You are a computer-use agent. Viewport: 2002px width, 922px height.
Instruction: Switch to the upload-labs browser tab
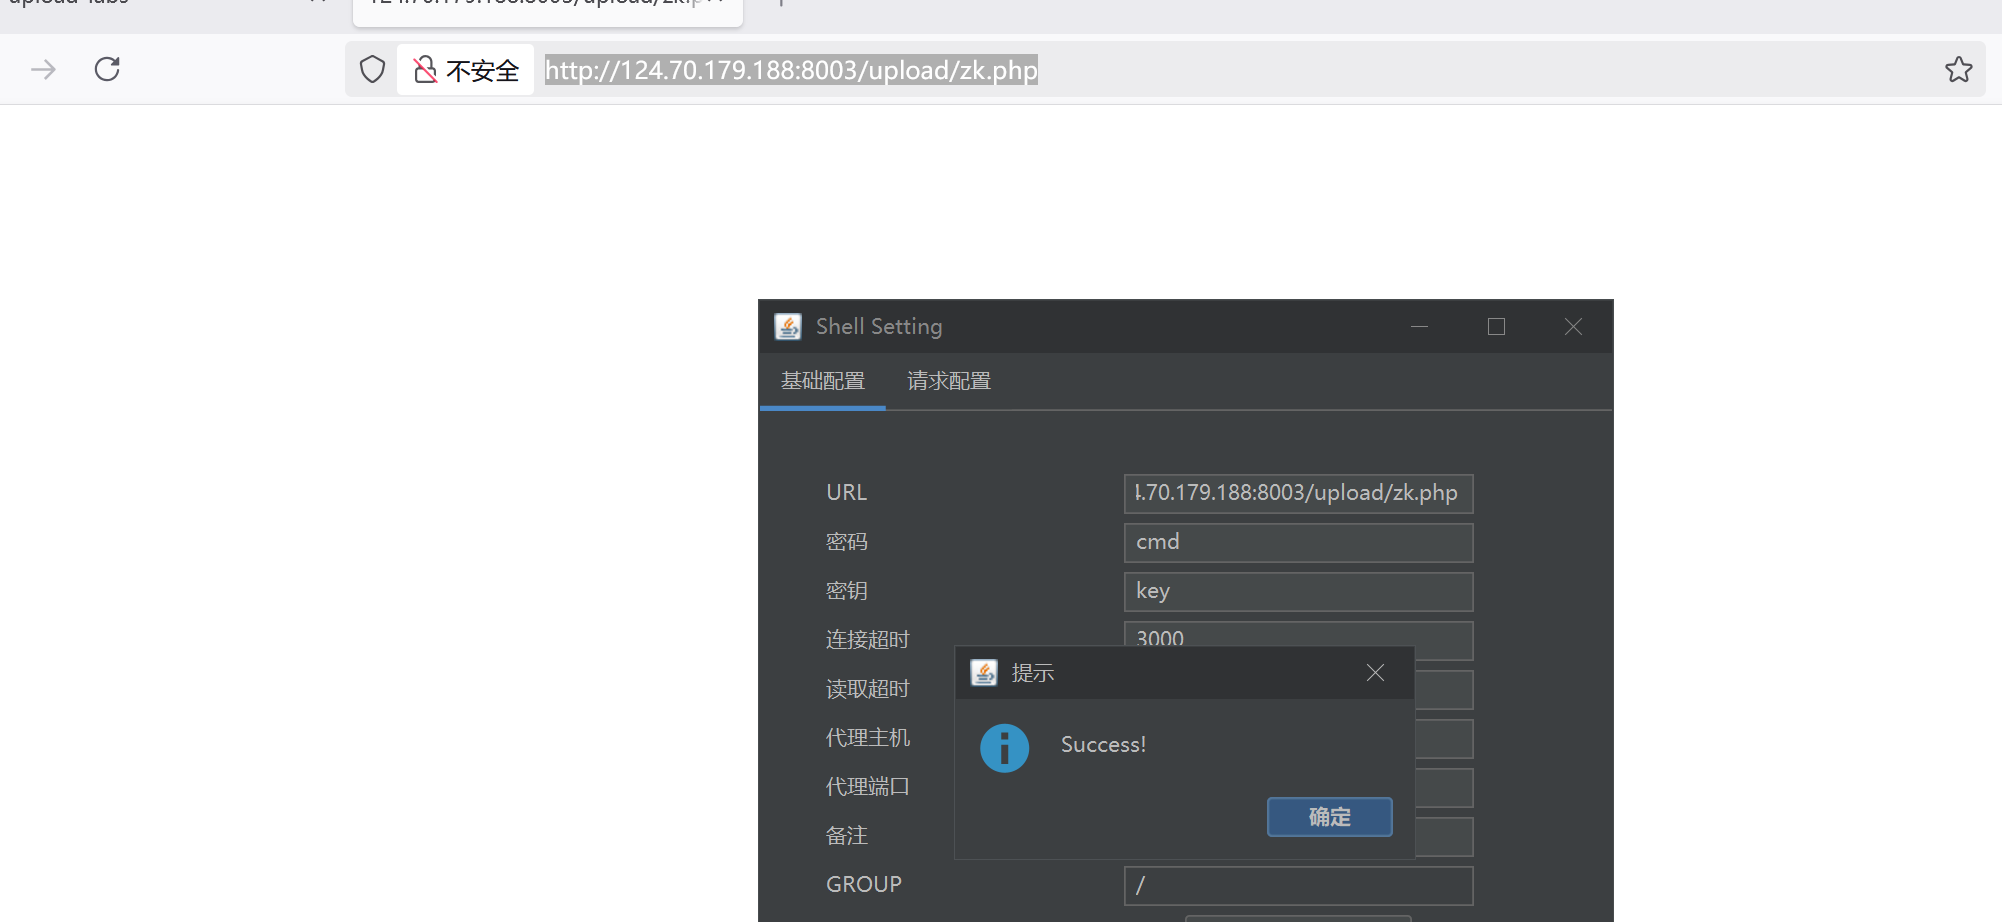[70, 5]
